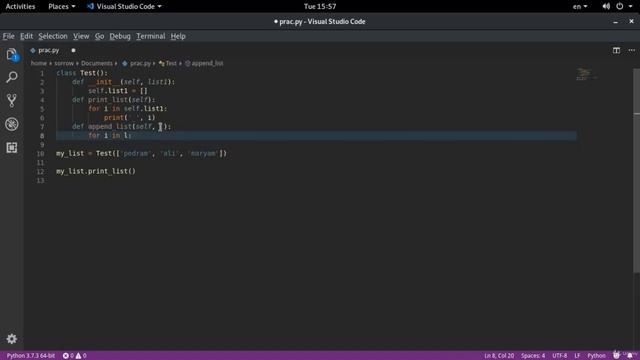This screenshot has width=640, height=360.
Task: Open the Places dropdown menu
Action: (61, 6)
